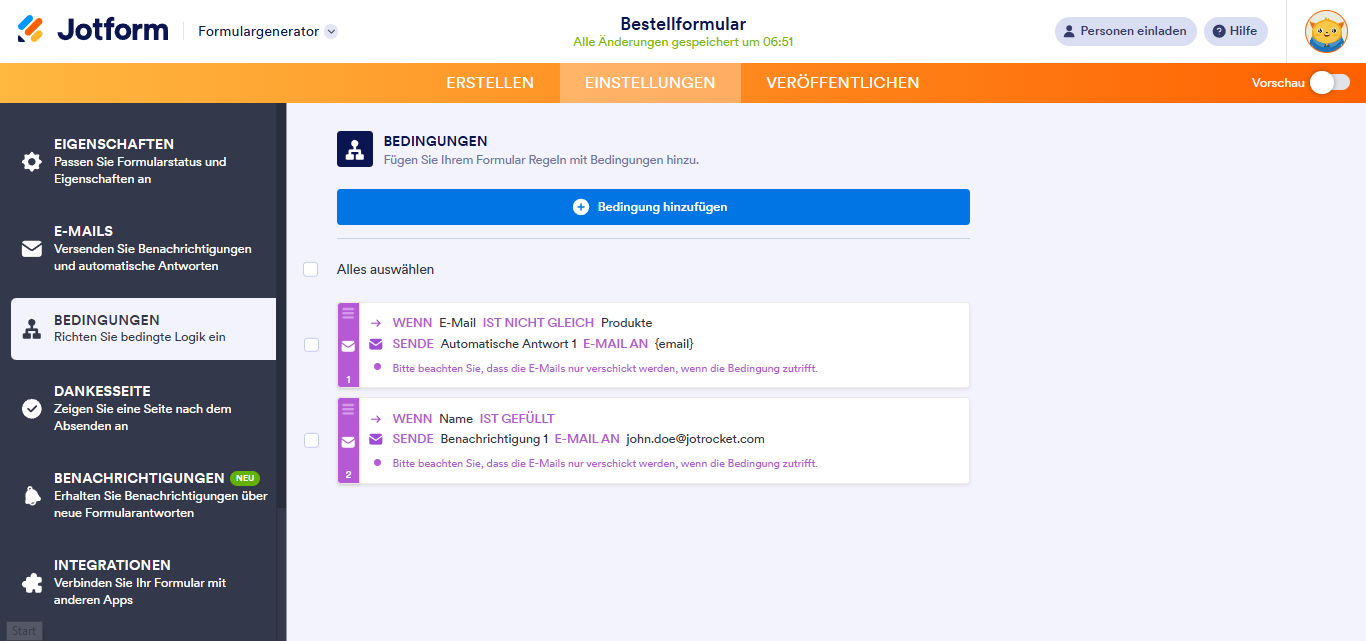Toggle the Vorschau preview switch
The width and height of the screenshot is (1366, 641).
click(x=1330, y=83)
